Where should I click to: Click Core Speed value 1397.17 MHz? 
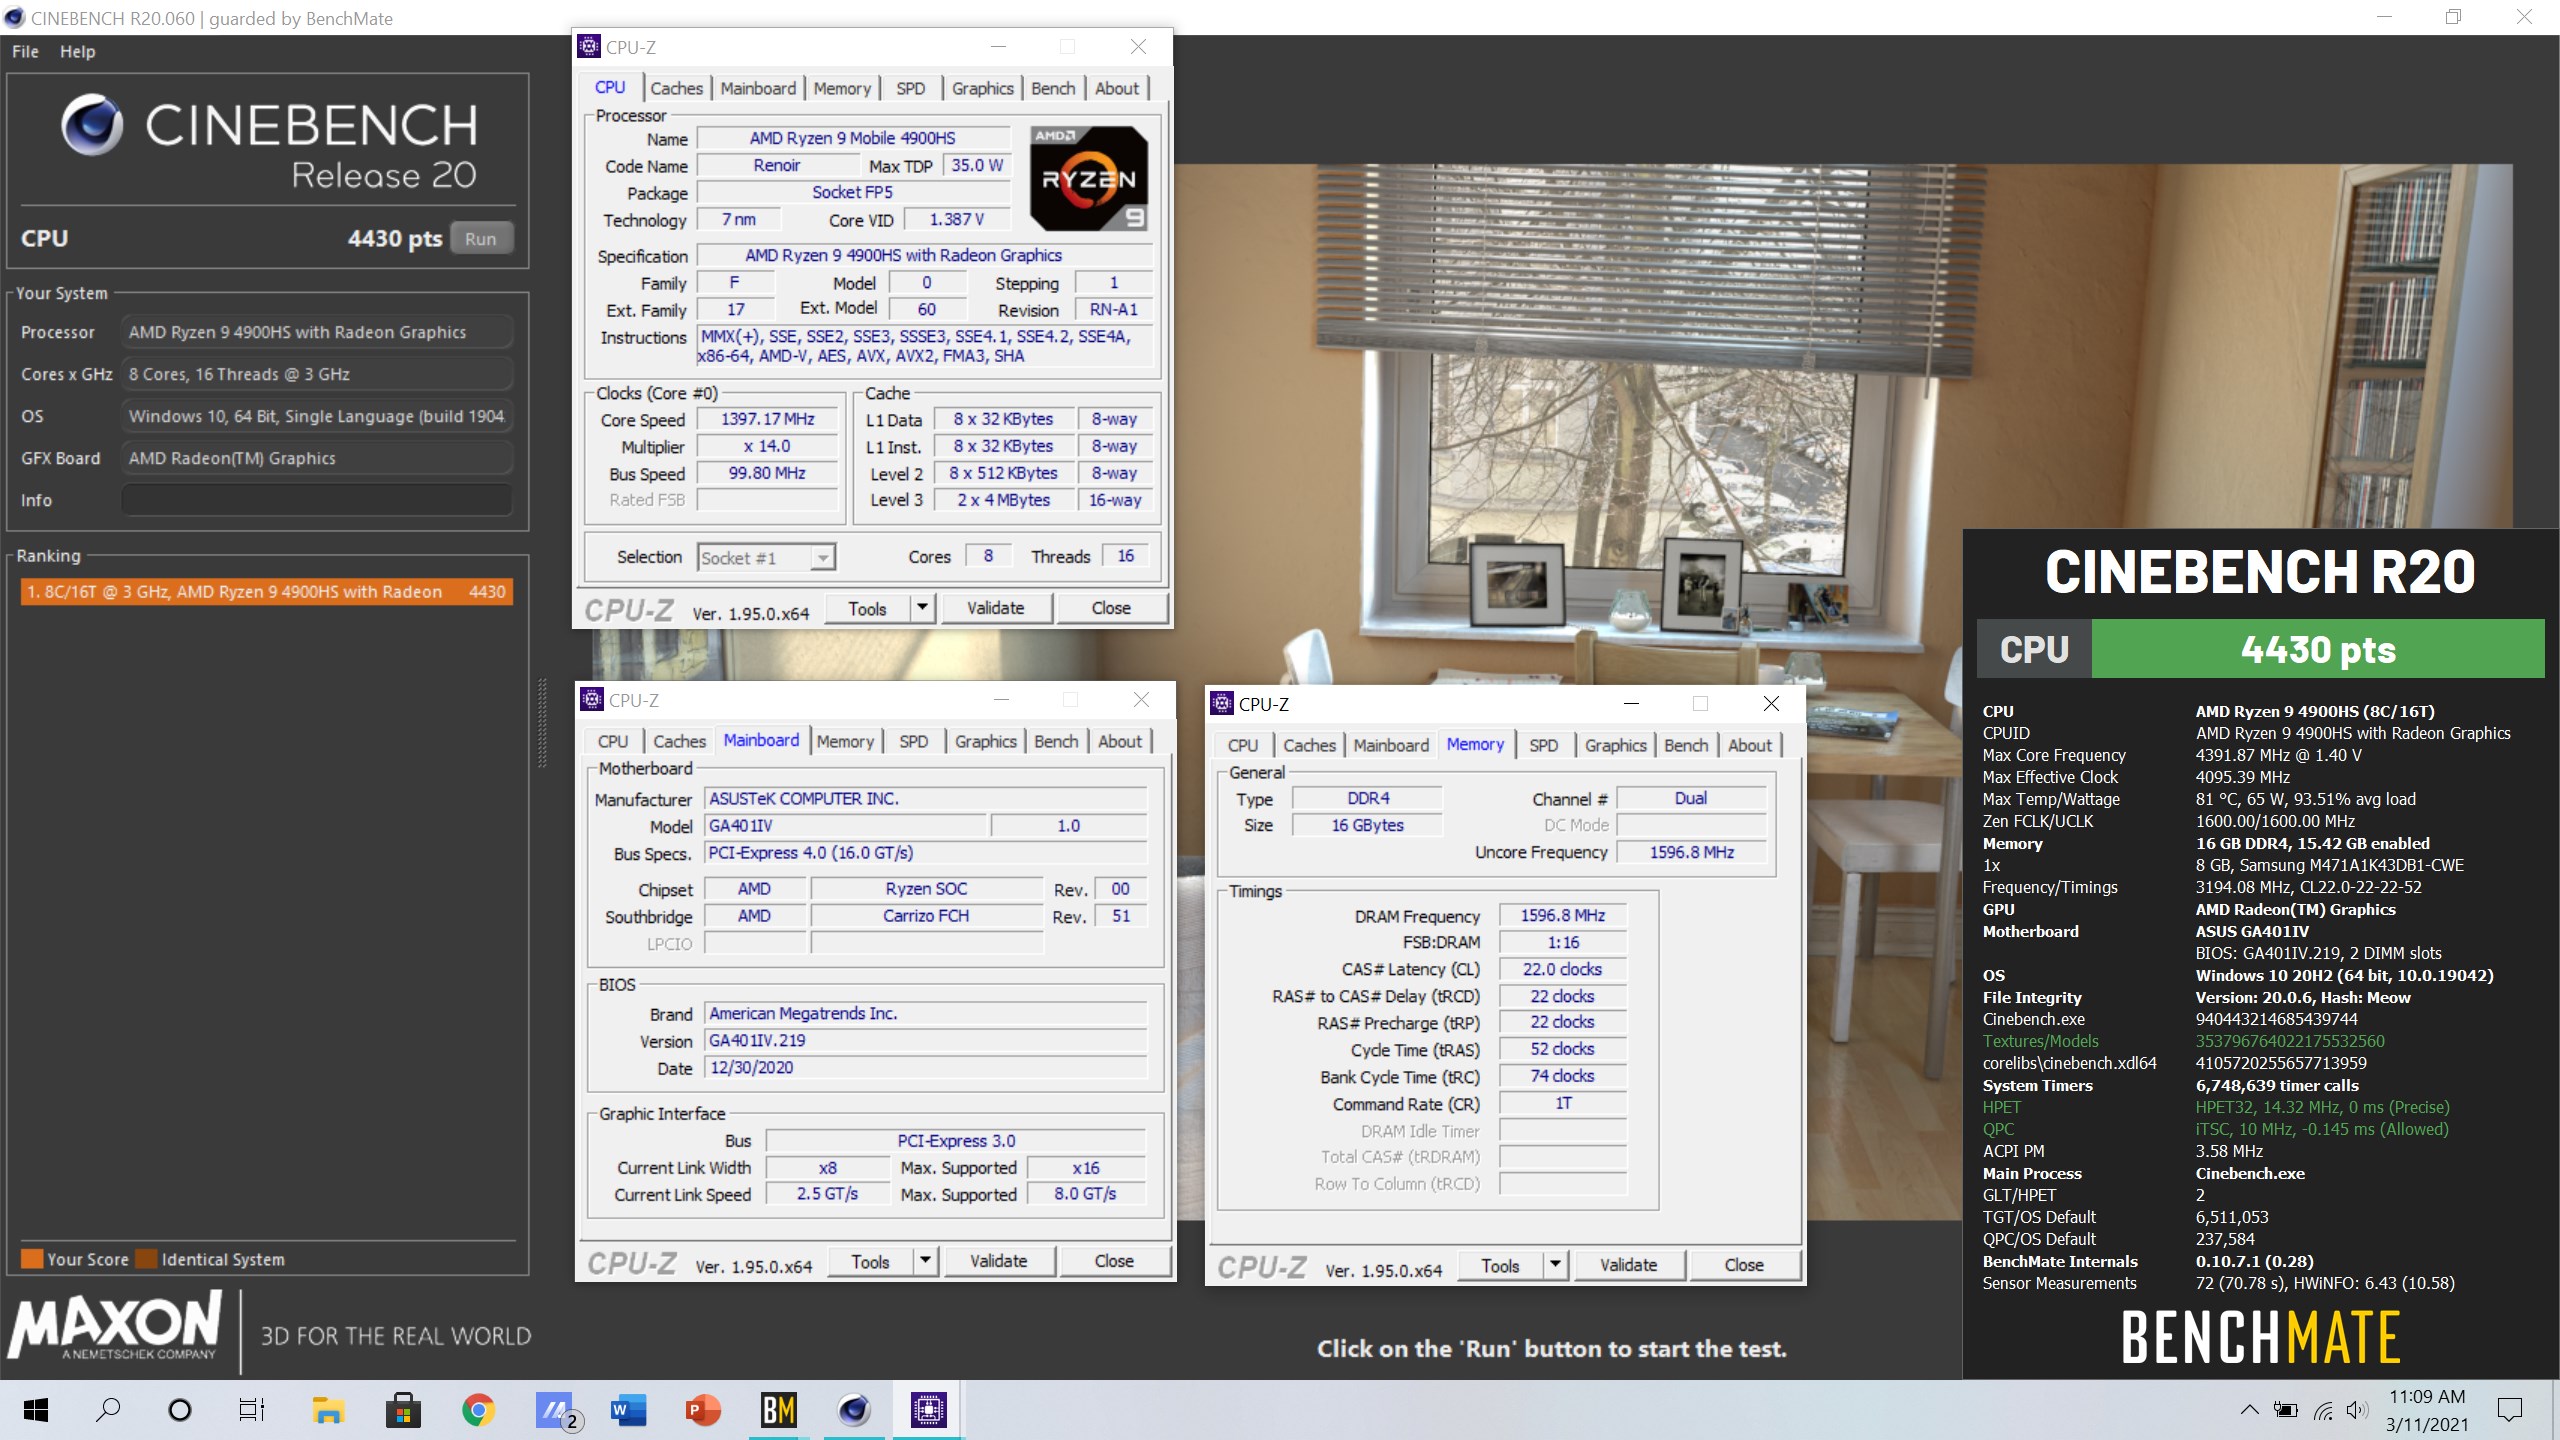click(x=768, y=419)
